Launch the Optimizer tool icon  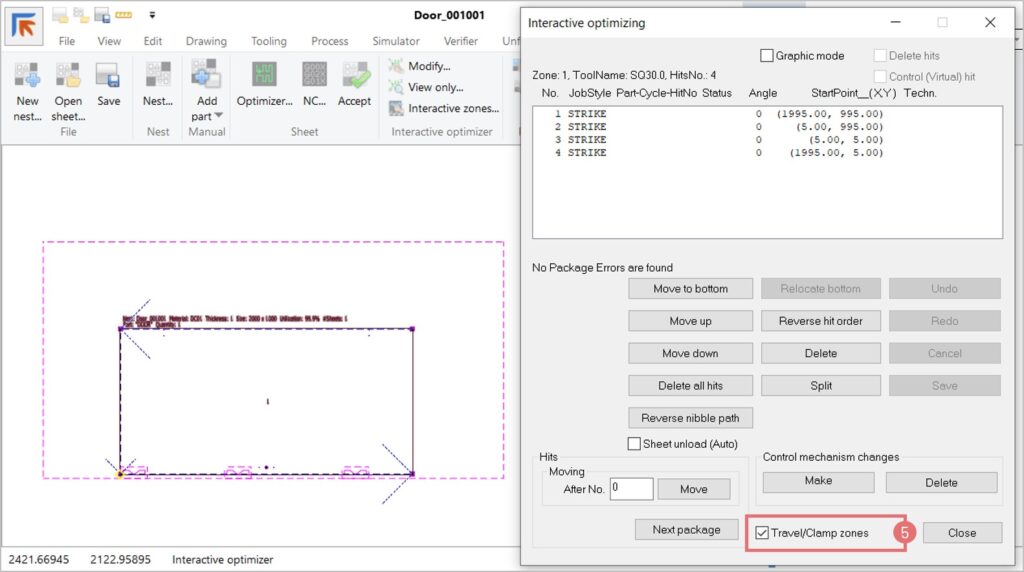[x=264, y=76]
